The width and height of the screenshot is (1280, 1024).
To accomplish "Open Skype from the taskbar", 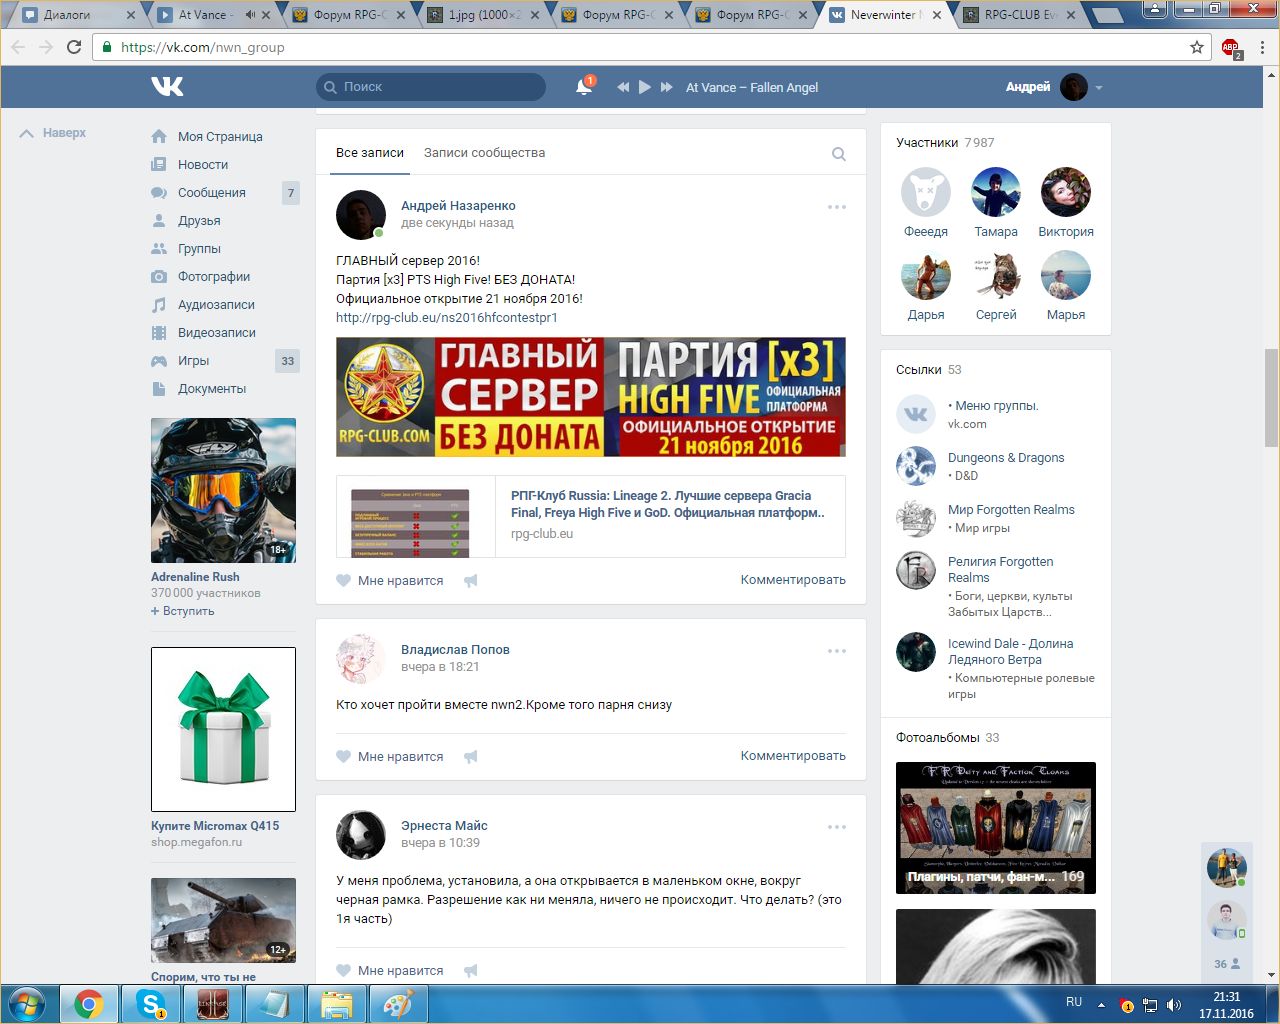I will tap(151, 1004).
